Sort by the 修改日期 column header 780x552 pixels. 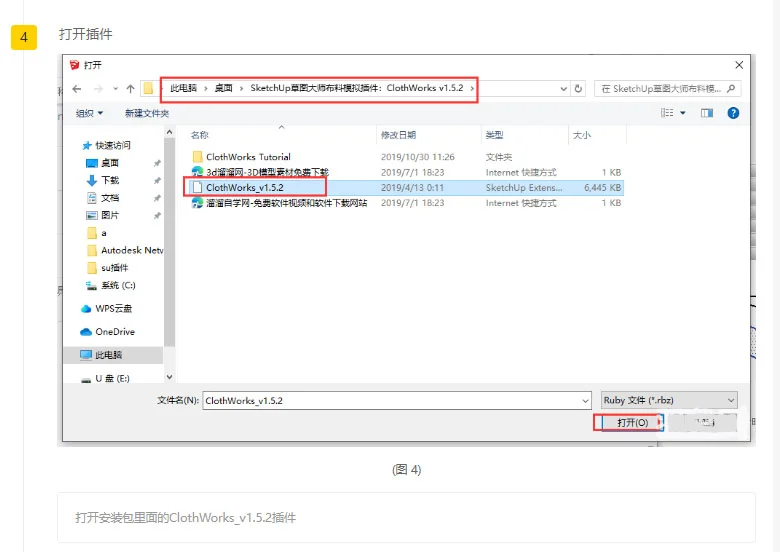(398, 135)
